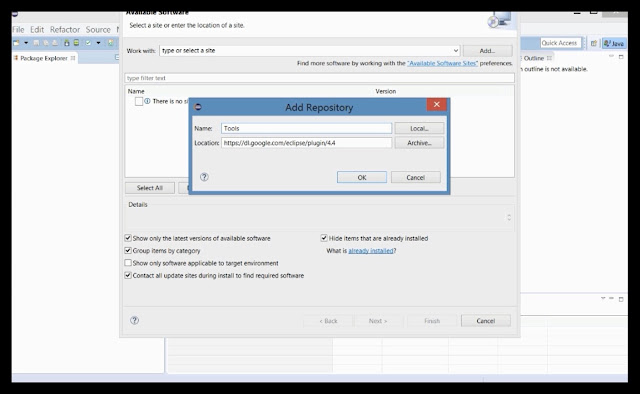Screen dimensions: 640x394
Task: Open the File menu
Action: click(x=18, y=29)
